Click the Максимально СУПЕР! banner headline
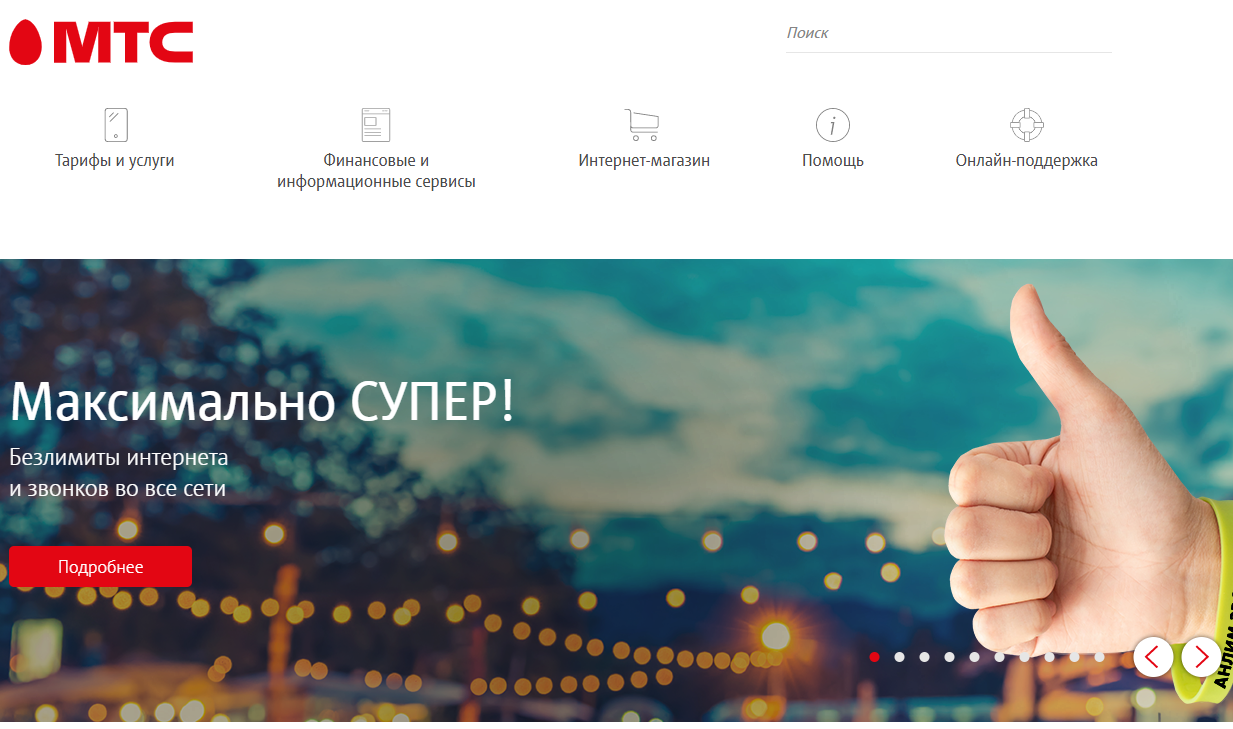1233x729 pixels. pyautogui.click(x=262, y=402)
